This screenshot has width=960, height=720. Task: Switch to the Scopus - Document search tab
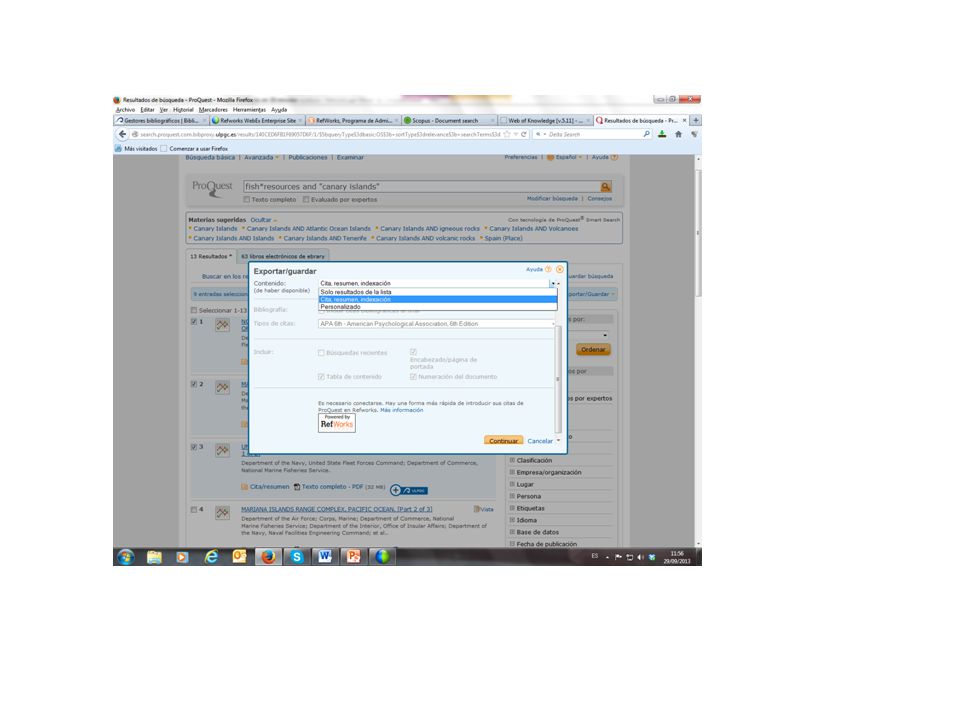tap(448, 121)
